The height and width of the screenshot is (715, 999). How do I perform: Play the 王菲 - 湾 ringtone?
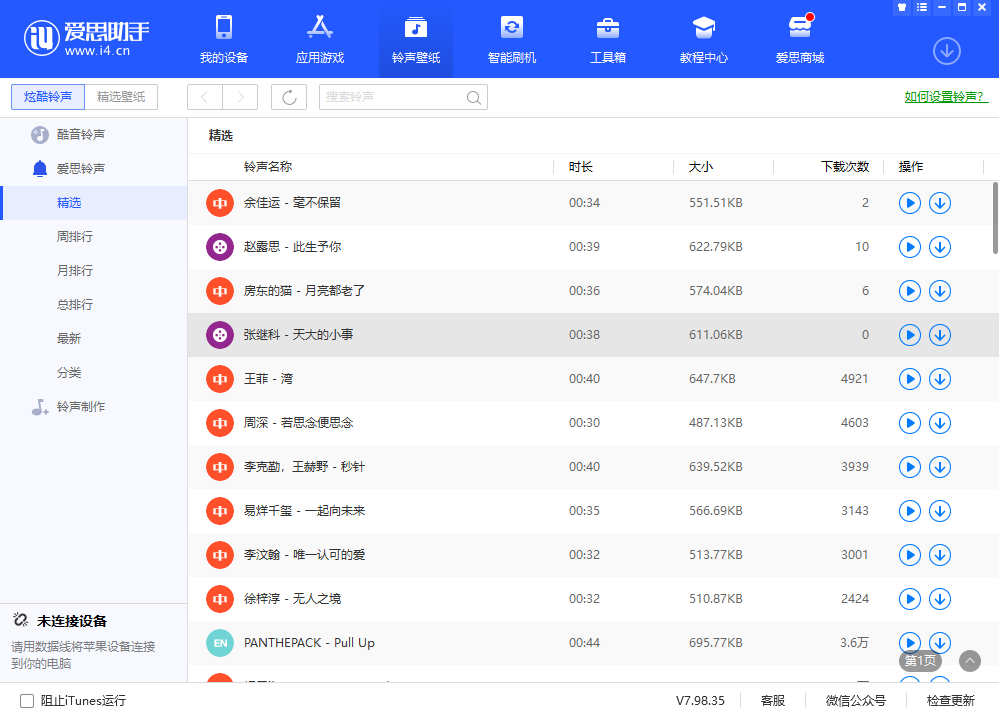(x=909, y=379)
